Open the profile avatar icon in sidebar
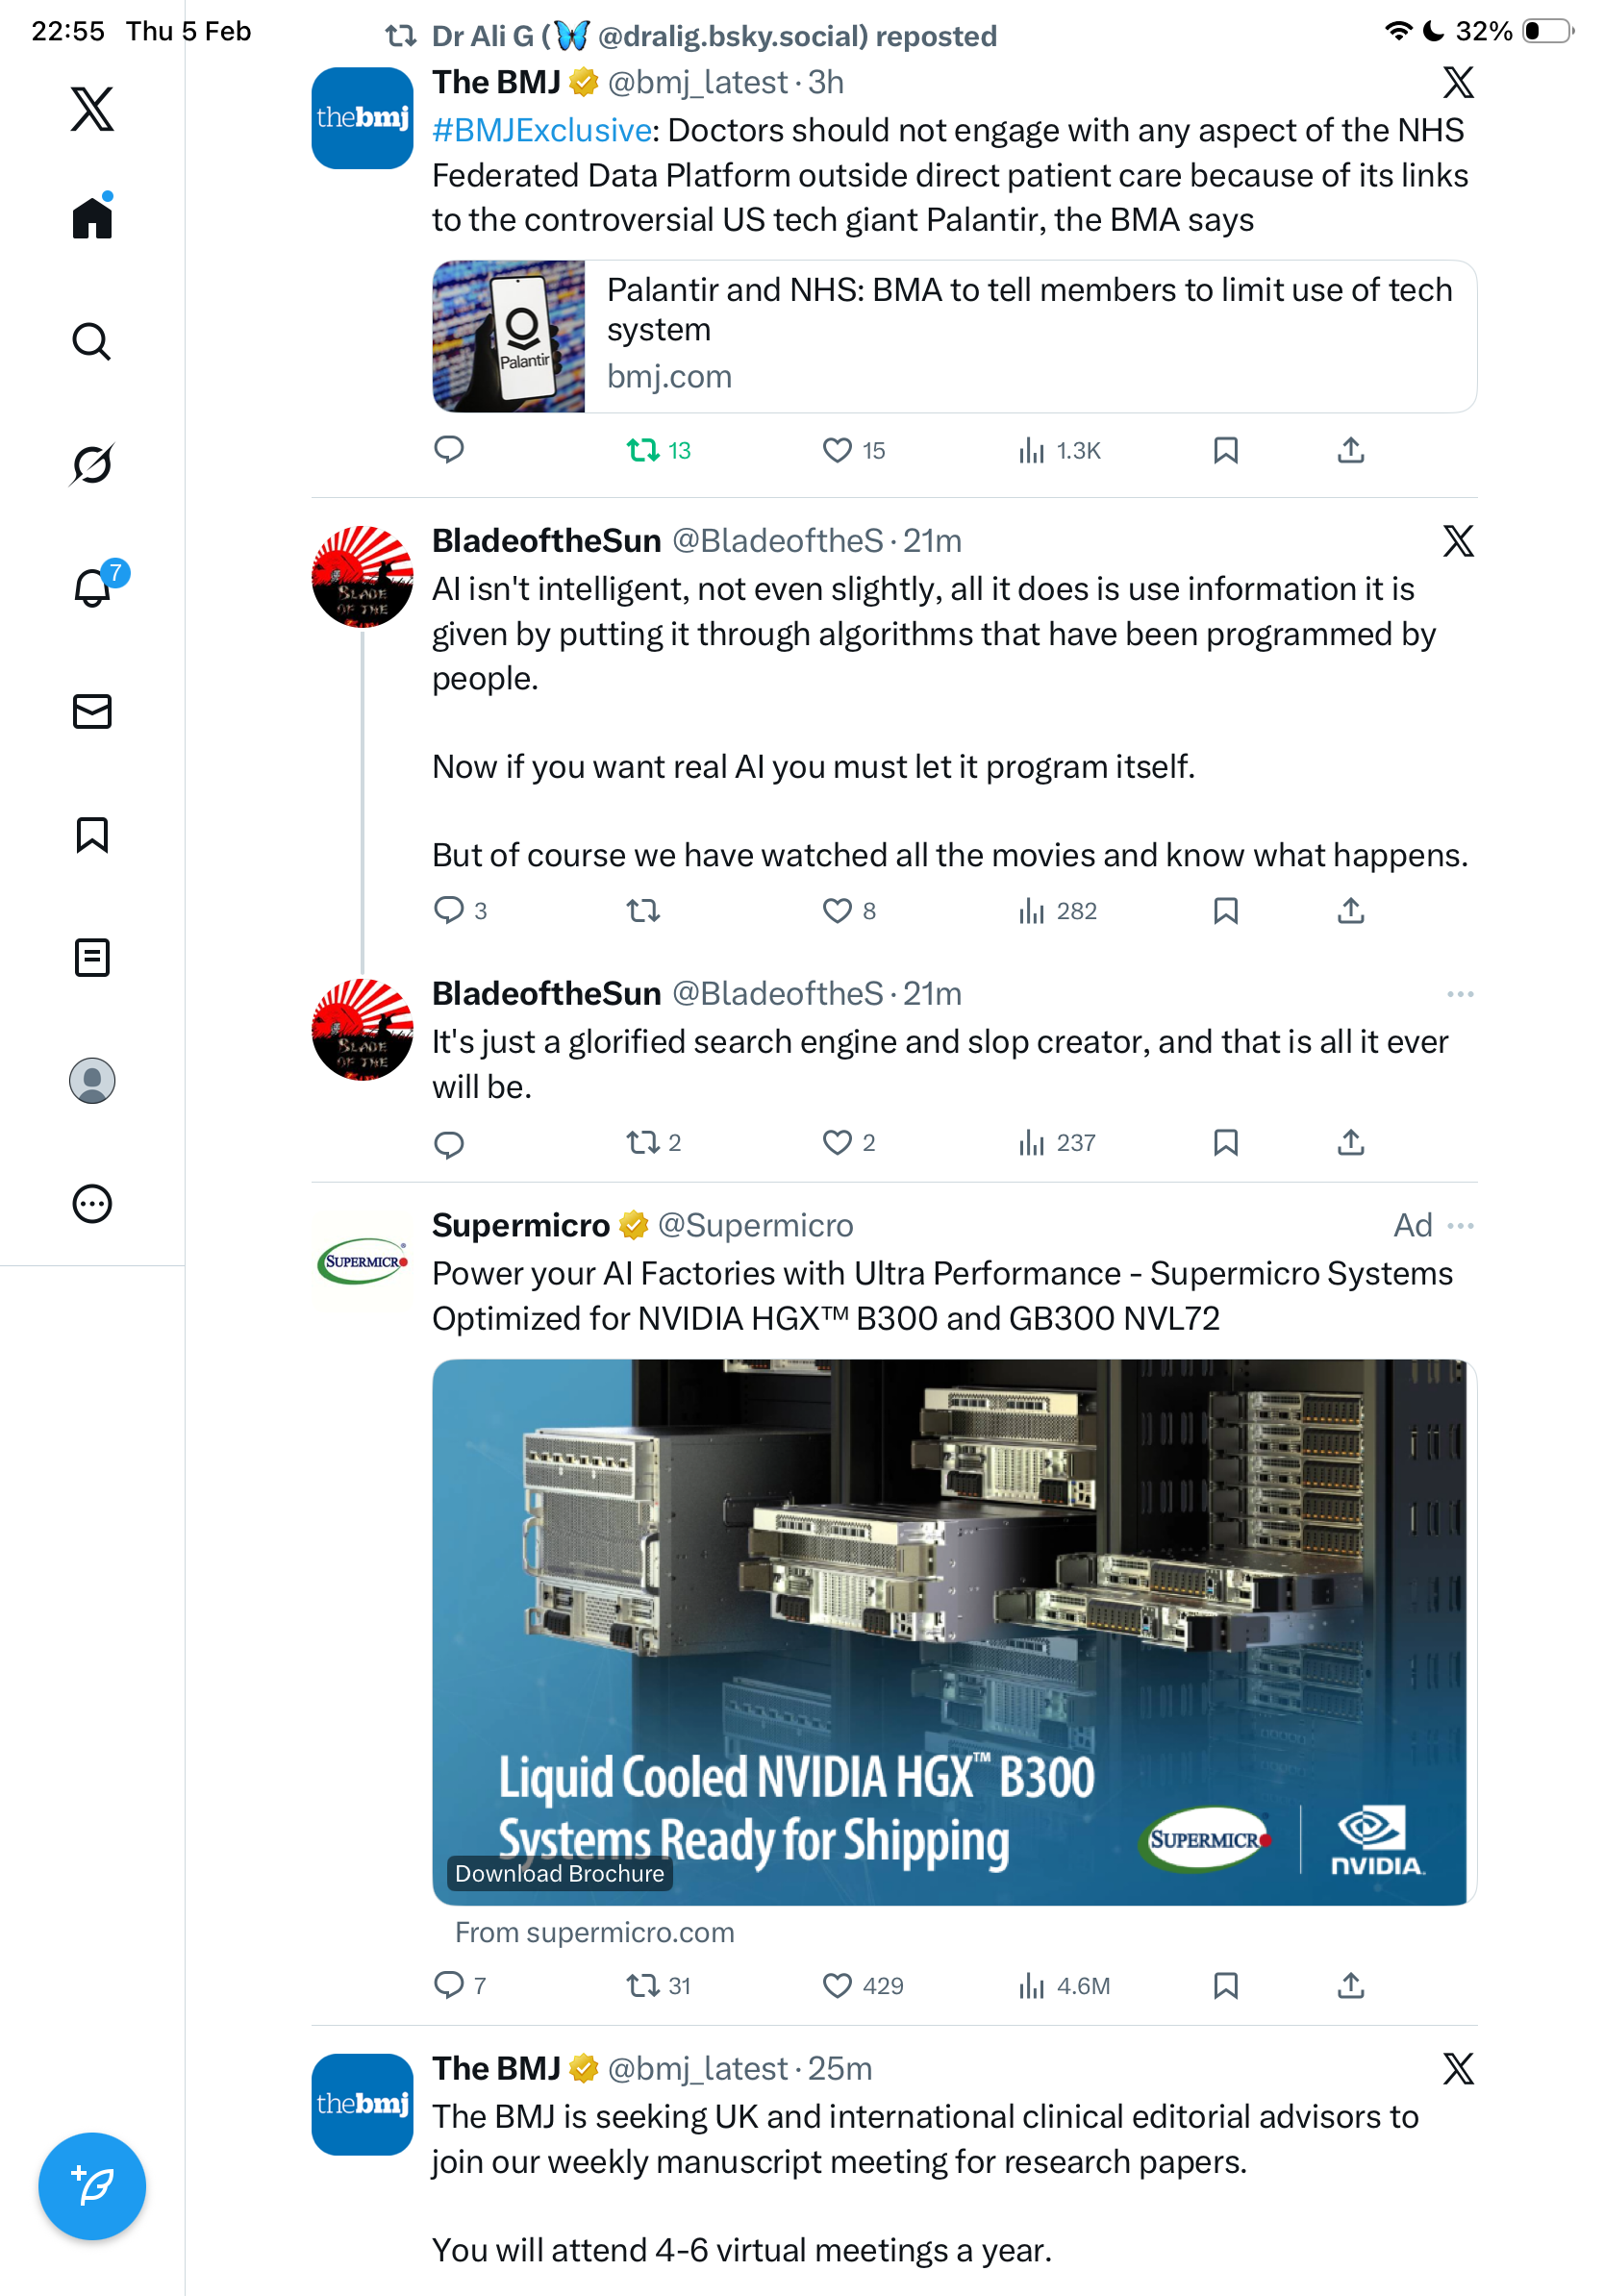Image resolution: width=1604 pixels, height=2296 pixels. coord(91,1080)
